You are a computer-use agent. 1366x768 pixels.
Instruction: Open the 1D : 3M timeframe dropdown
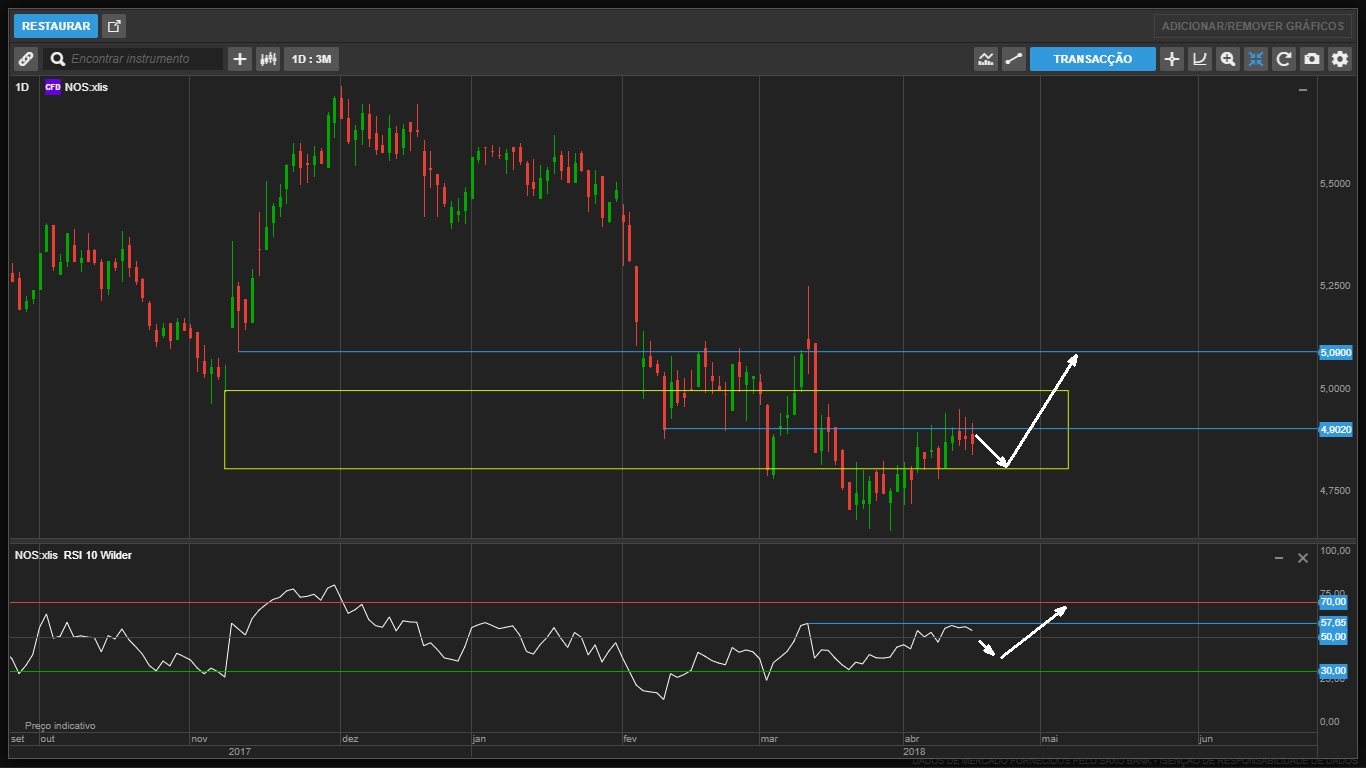click(311, 59)
